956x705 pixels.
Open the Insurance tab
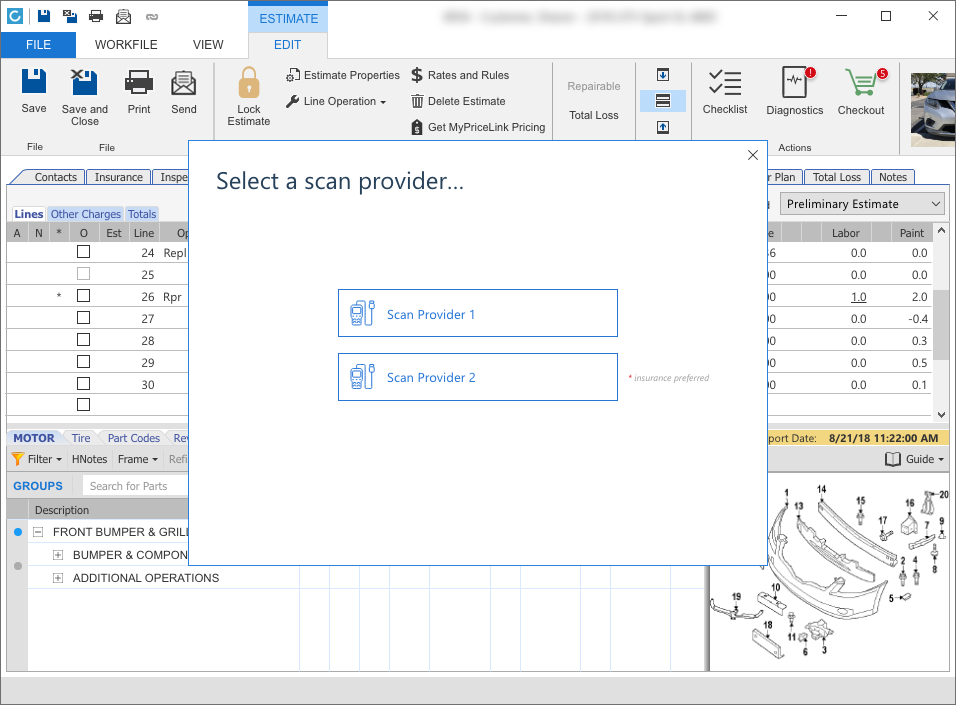click(118, 177)
